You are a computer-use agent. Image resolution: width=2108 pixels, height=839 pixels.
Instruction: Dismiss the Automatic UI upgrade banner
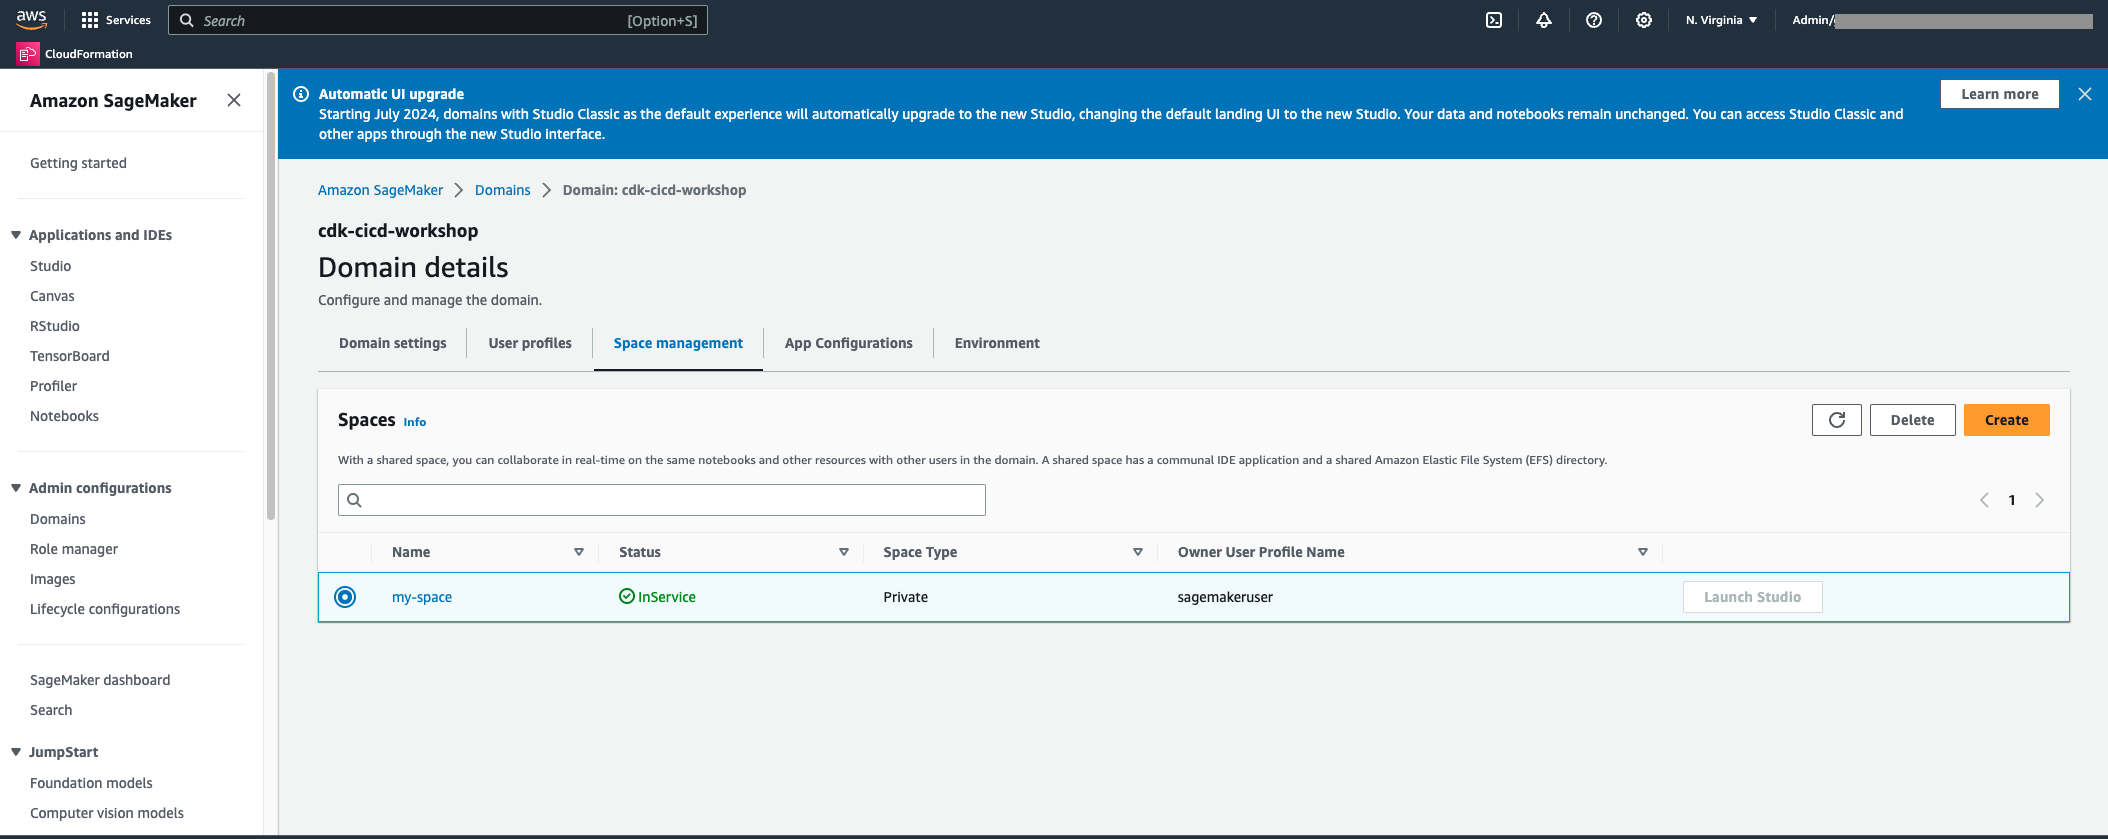(x=2085, y=94)
